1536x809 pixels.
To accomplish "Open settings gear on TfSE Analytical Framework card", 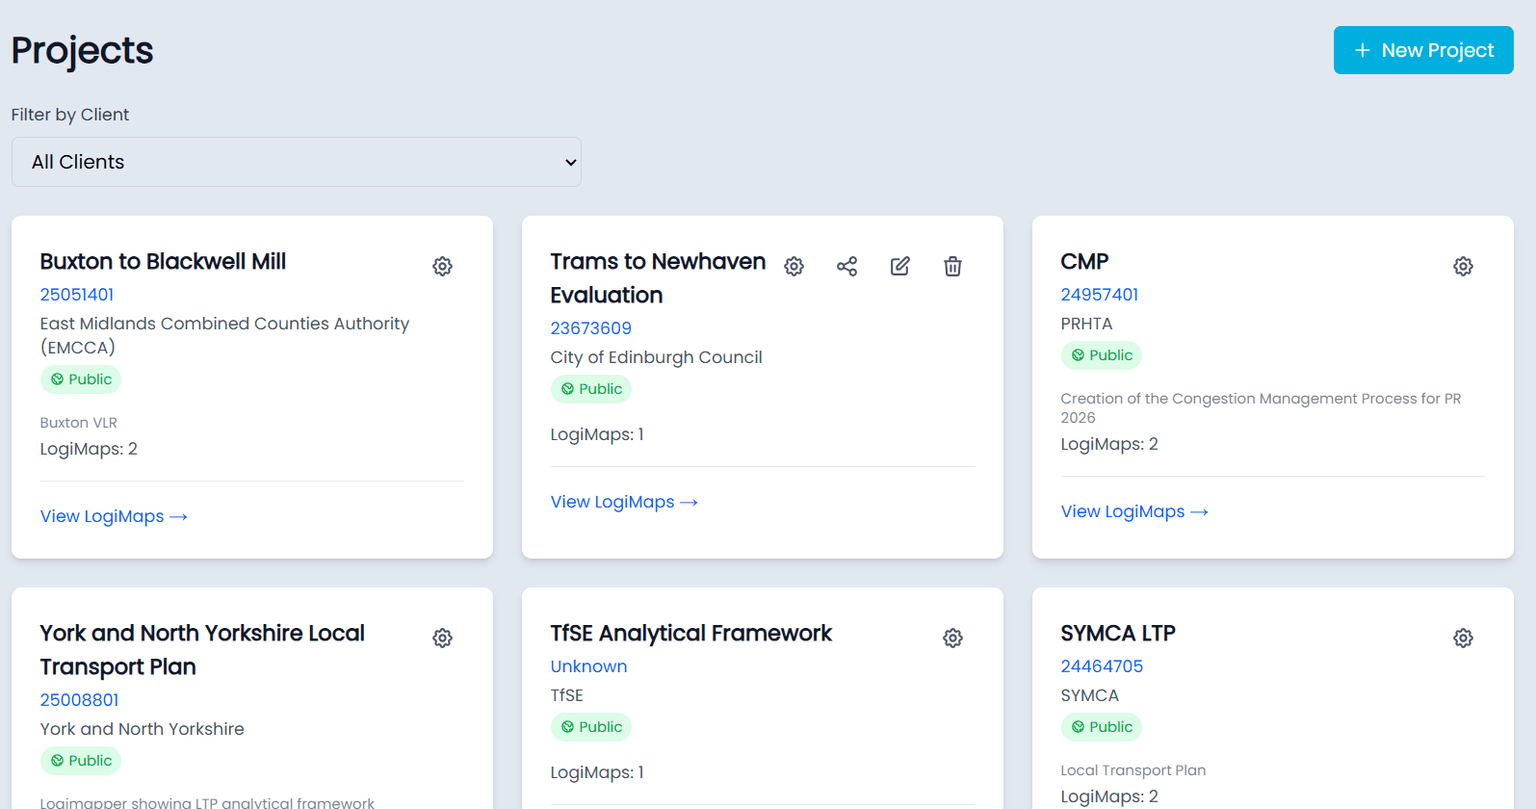I will (953, 638).
